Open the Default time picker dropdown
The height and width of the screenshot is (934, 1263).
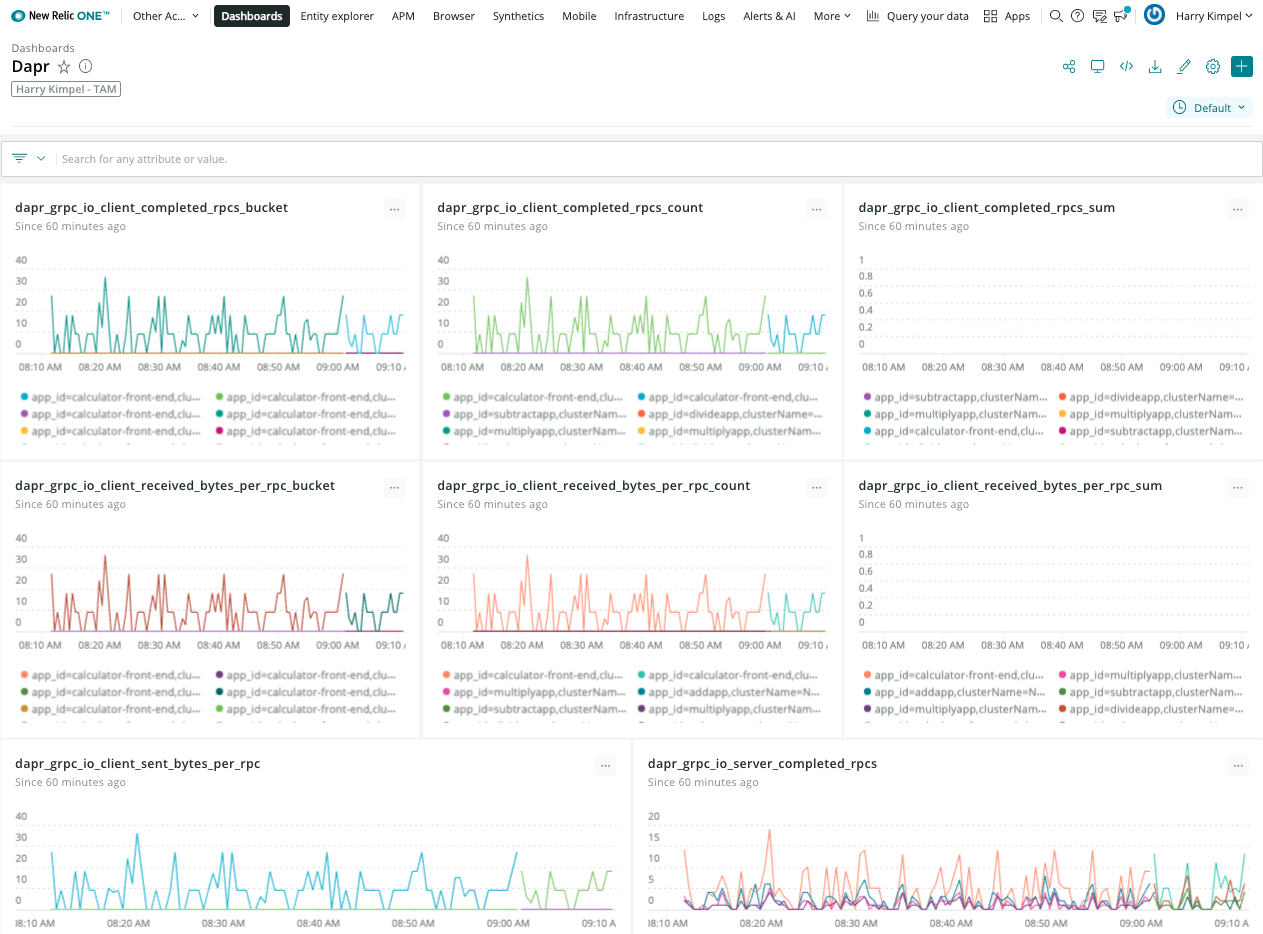pos(1209,107)
